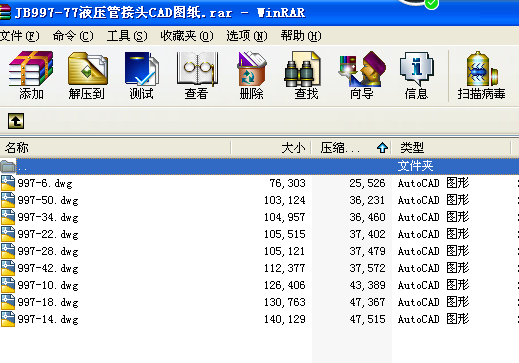Click the file icon of 997-18.dwg

[x=8, y=302]
